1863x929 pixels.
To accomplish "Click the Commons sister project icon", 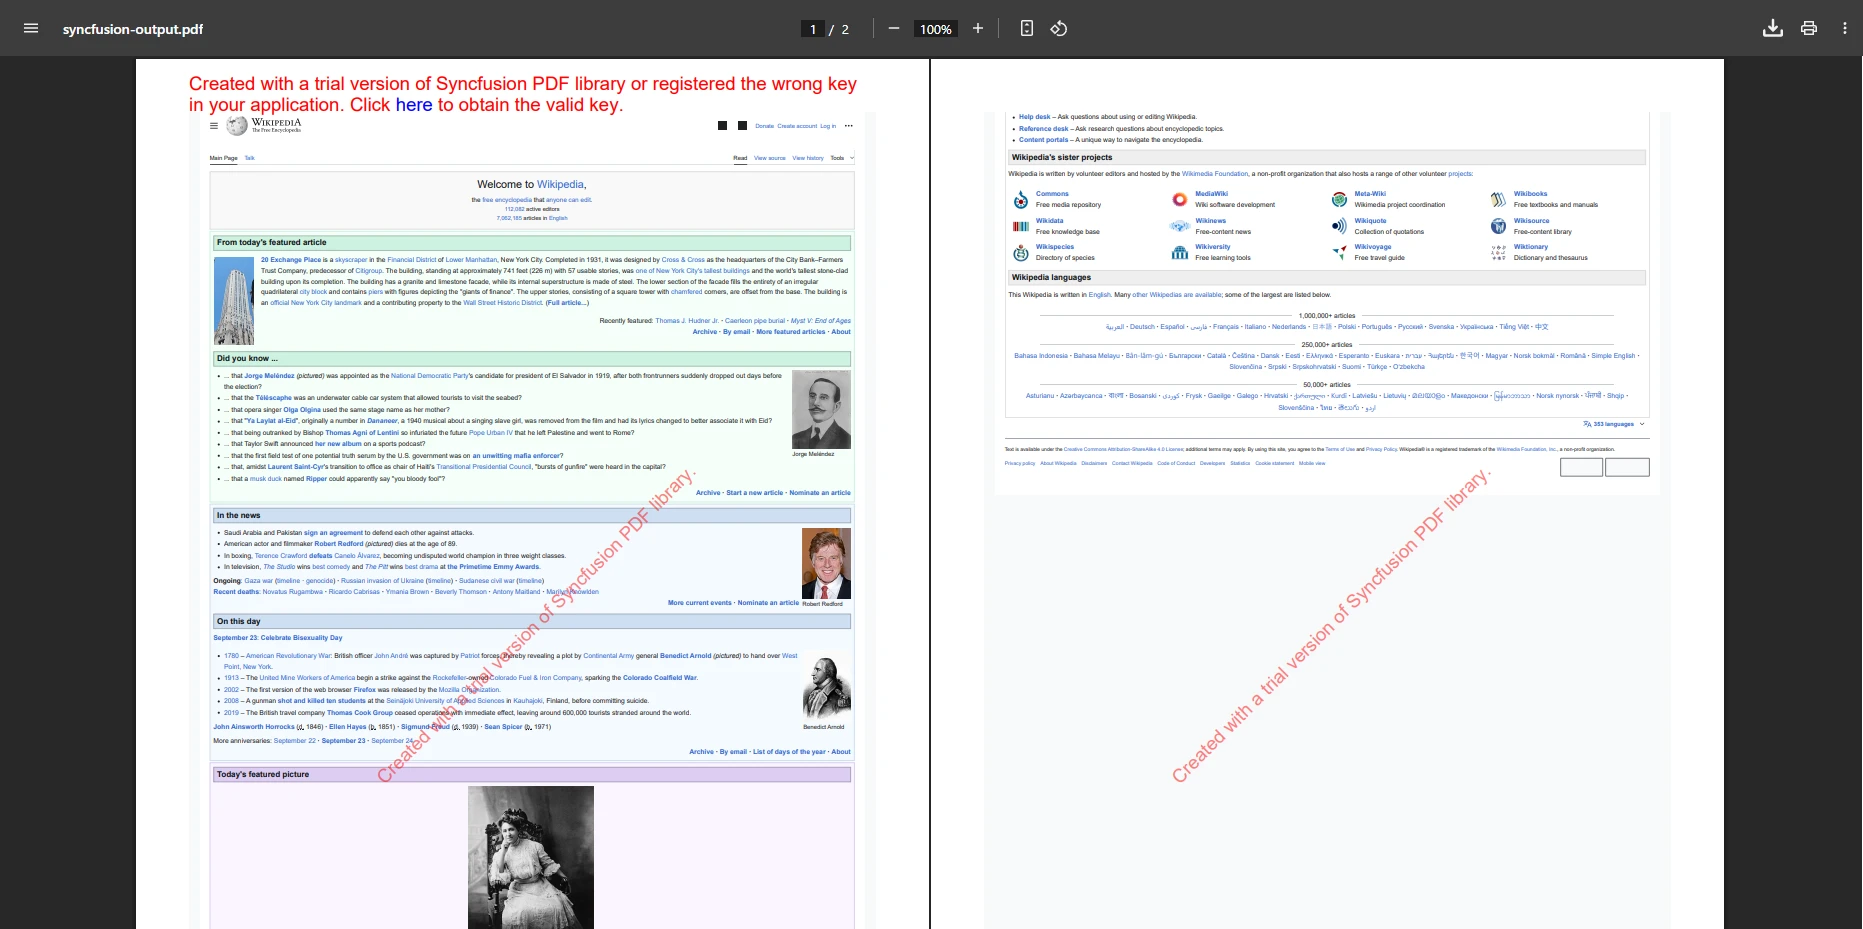I will click(1021, 200).
